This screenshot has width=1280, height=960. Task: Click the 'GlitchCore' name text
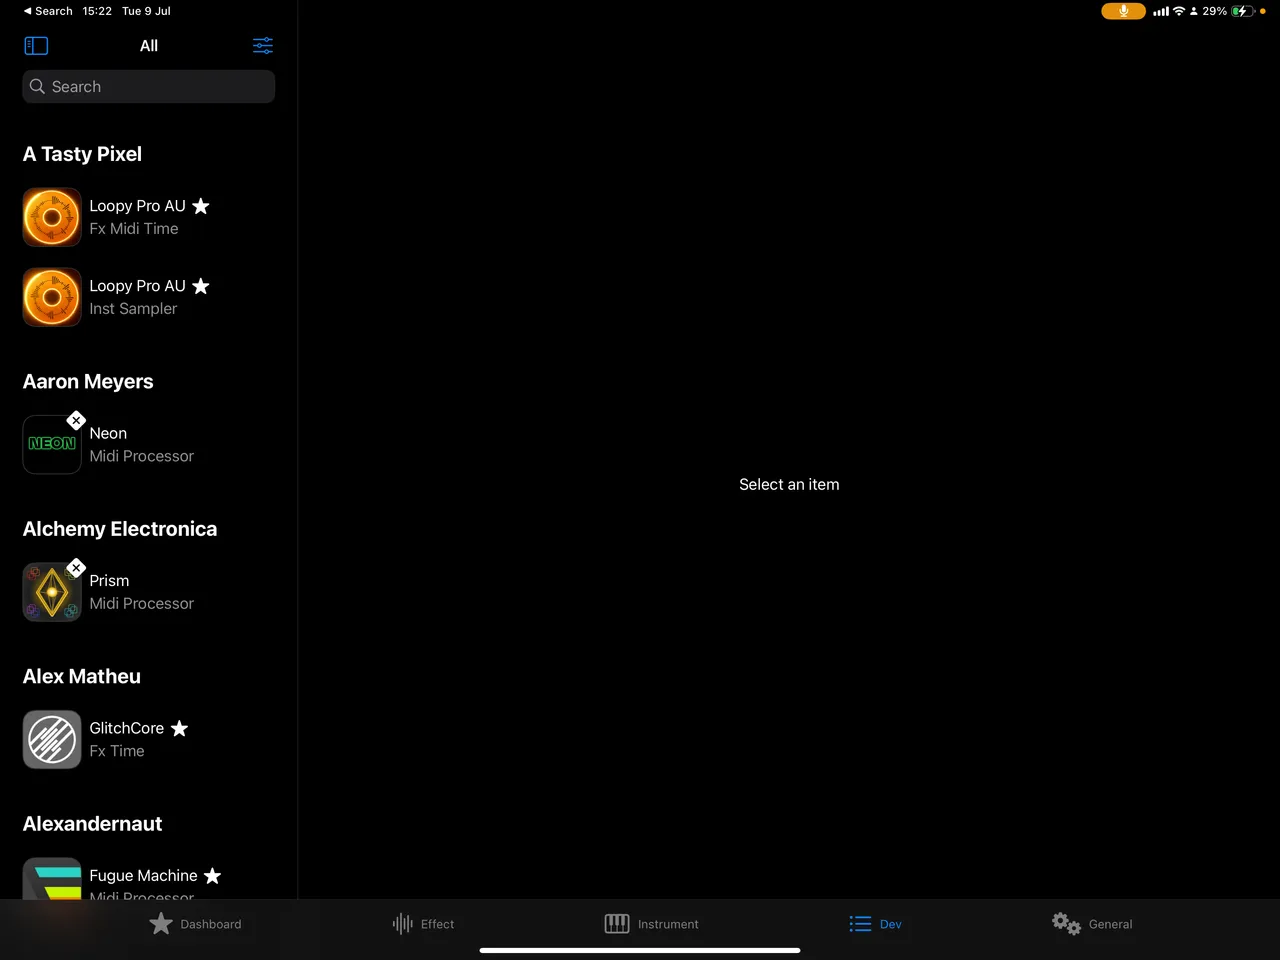pos(126,729)
